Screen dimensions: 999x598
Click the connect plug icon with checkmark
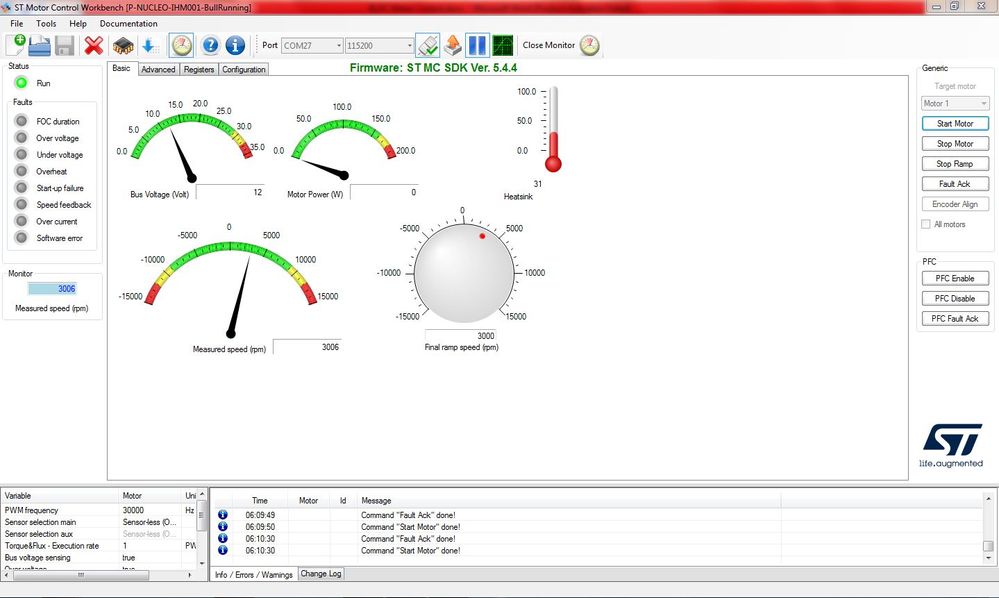pos(428,45)
